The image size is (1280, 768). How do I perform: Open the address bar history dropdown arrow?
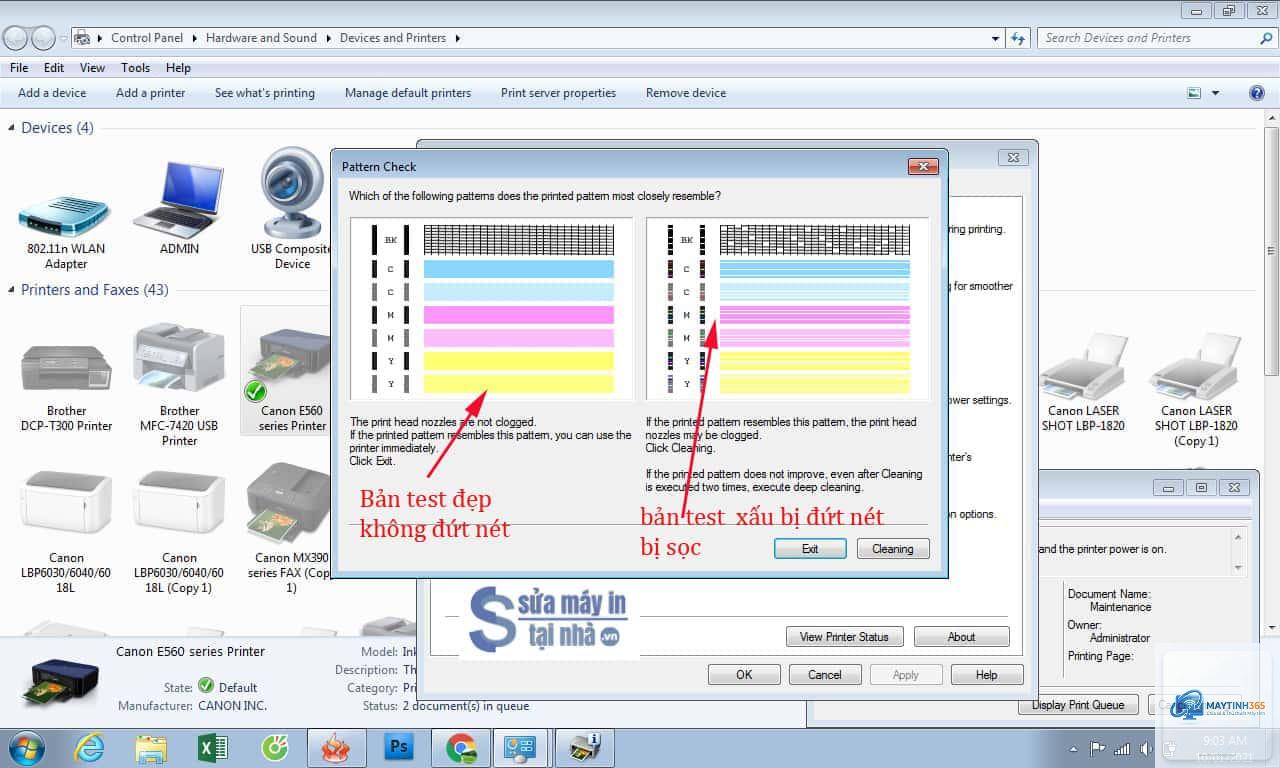pyautogui.click(x=995, y=38)
